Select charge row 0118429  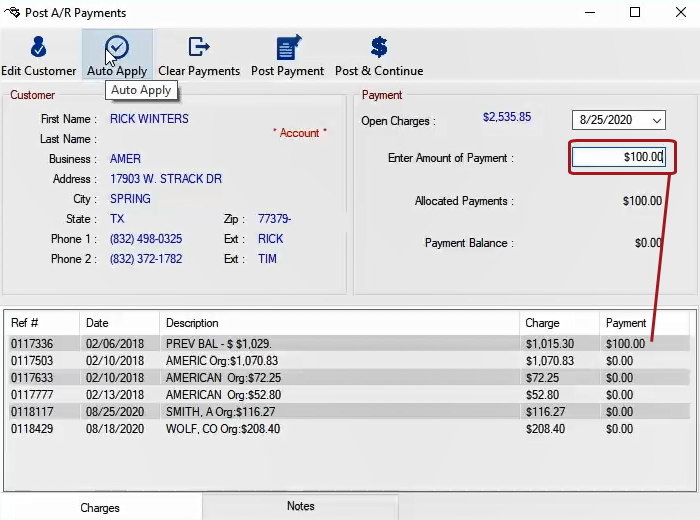[x=348, y=428]
